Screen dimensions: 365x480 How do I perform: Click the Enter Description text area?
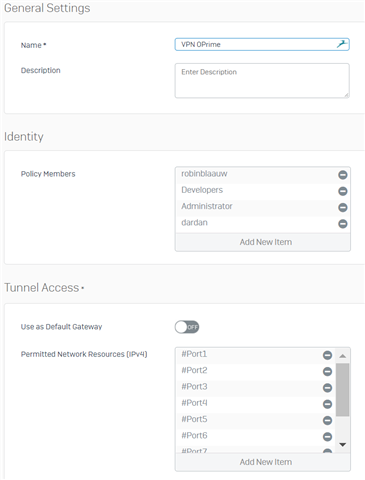click(x=262, y=81)
